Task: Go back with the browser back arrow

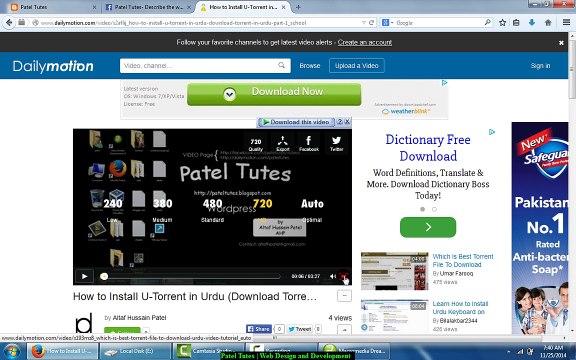Action: (x=9, y=23)
